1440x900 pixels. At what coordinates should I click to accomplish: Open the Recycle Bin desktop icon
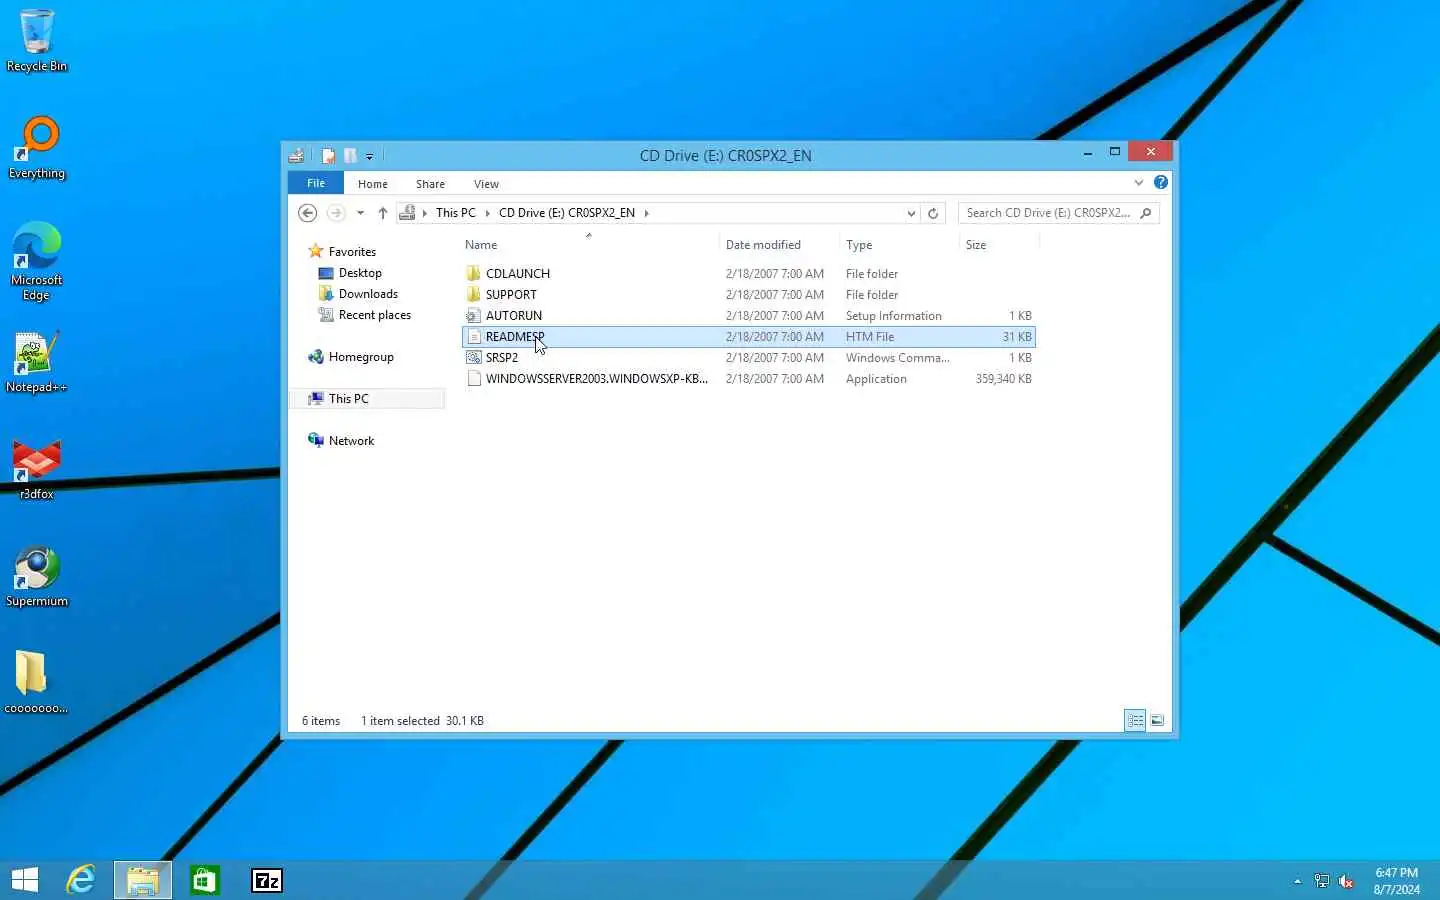click(x=37, y=40)
